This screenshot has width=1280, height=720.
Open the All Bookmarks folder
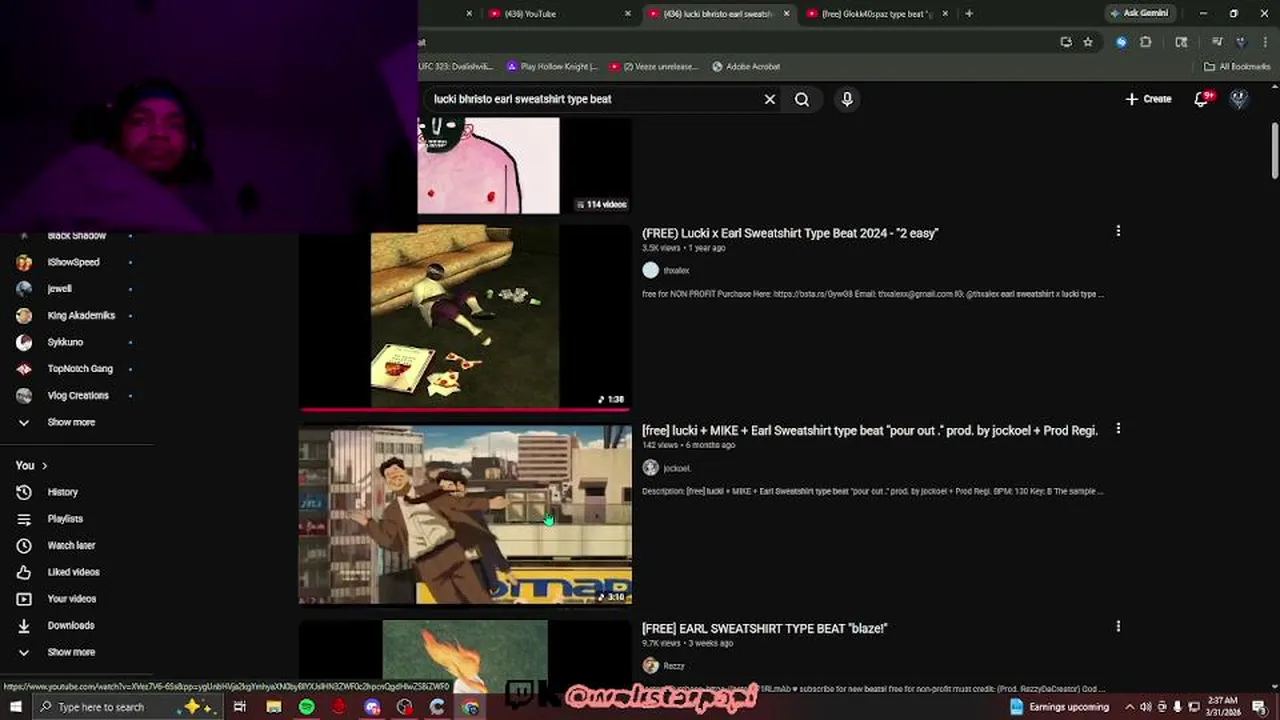pyautogui.click(x=1237, y=67)
